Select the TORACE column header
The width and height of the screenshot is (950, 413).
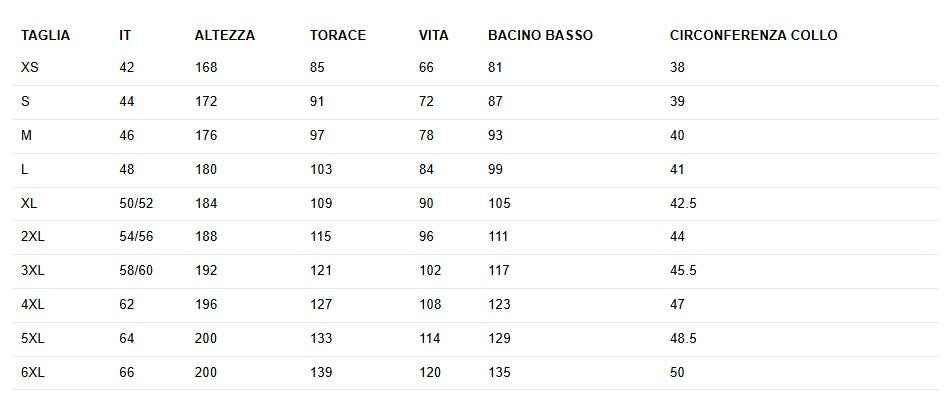tap(338, 36)
